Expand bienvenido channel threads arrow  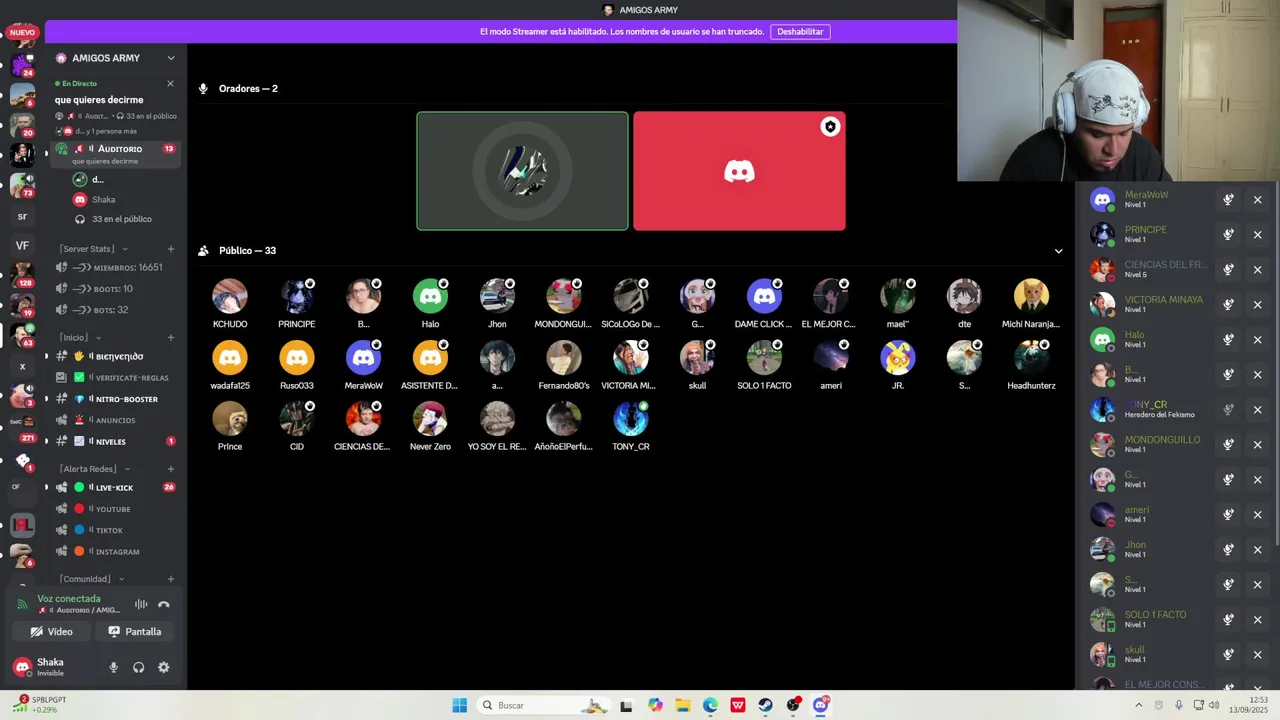(x=46, y=357)
